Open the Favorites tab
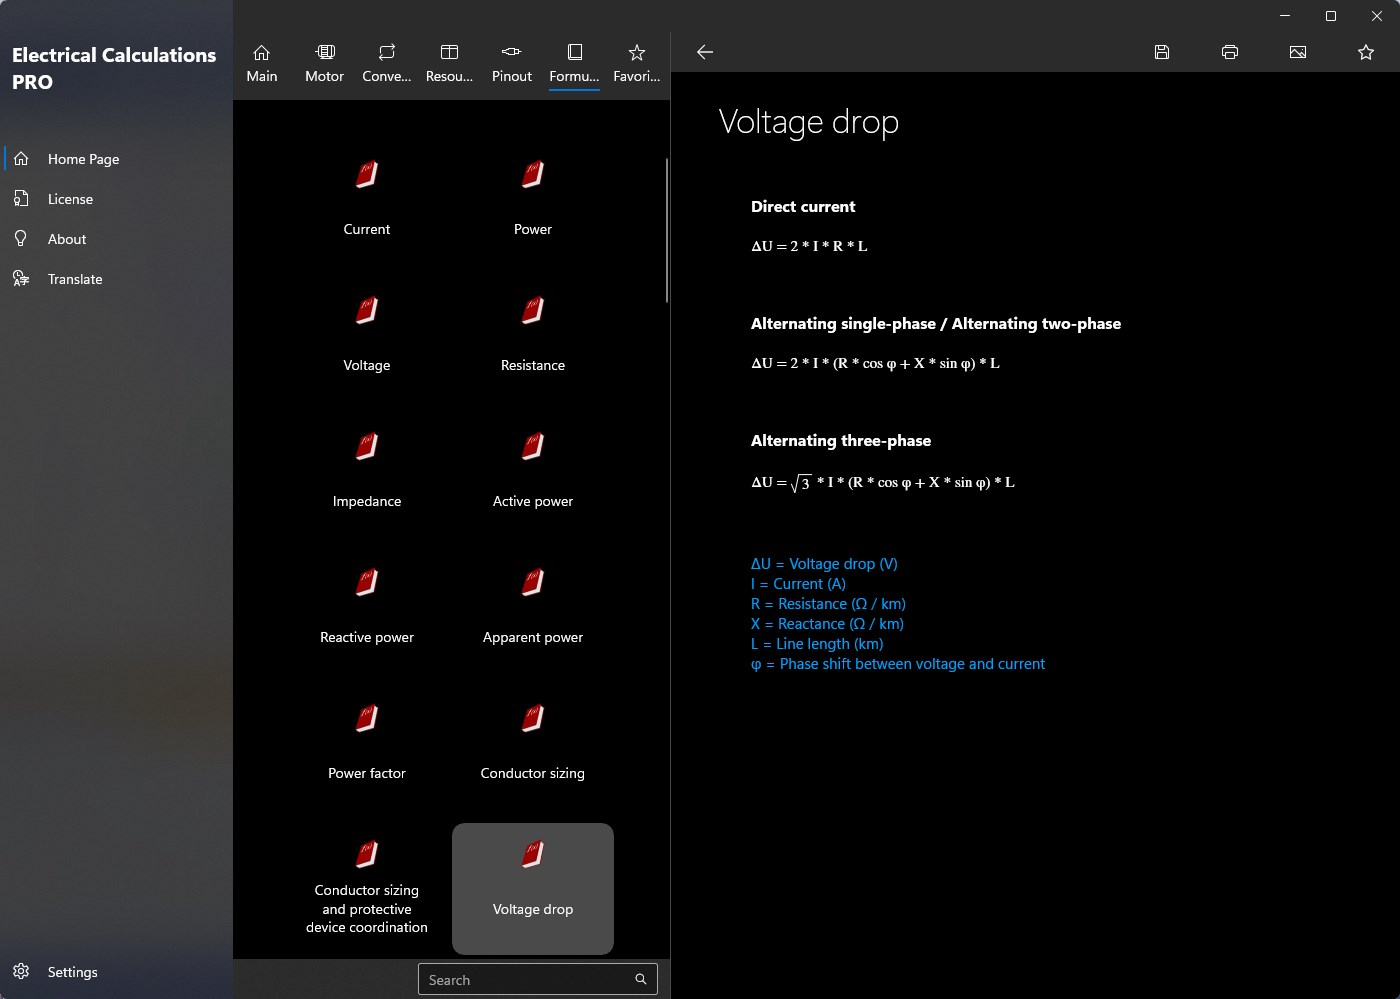Screen dimensions: 1400x999 pyautogui.click(x=637, y=63)
